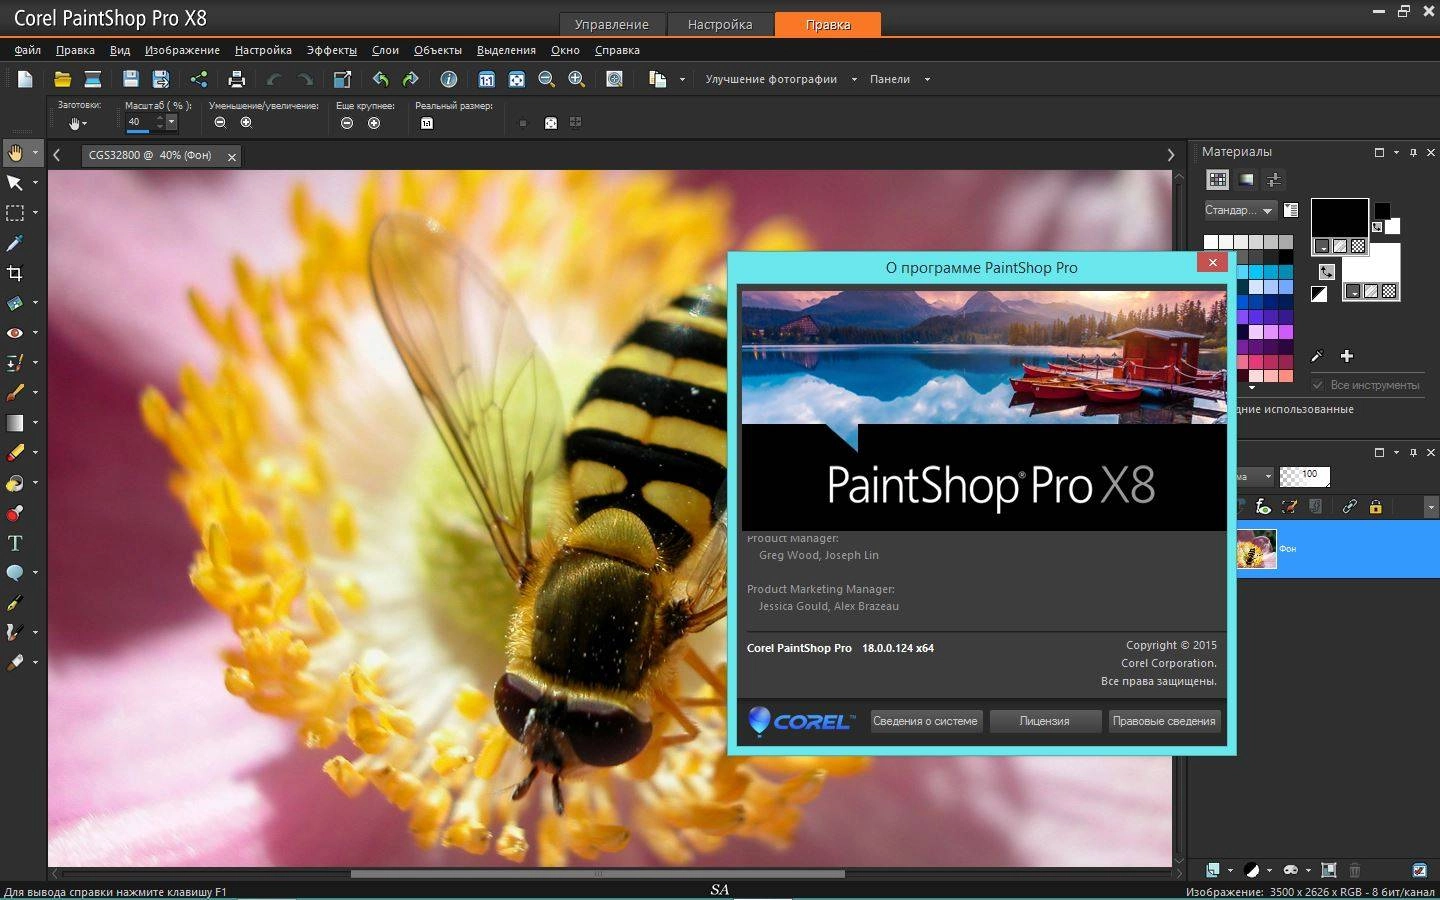Click the main toolbar 1:1 zoom icon
The image size is (1440, 900).
[487, 79]
